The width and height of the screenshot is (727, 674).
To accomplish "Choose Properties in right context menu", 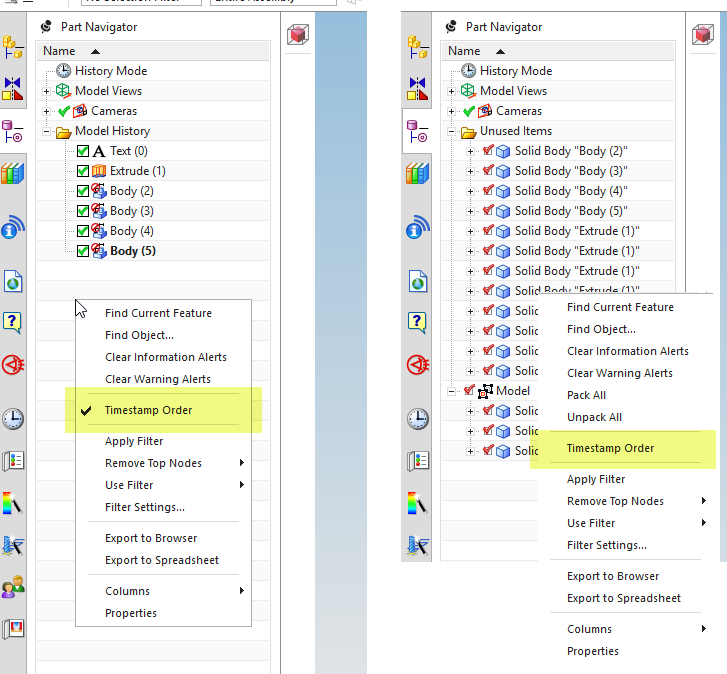I will pyautogui.click(x=625, y=651).
